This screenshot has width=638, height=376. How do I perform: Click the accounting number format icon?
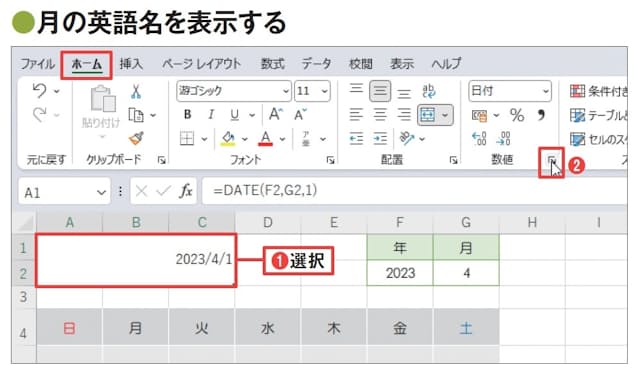(x=480, y=115)
